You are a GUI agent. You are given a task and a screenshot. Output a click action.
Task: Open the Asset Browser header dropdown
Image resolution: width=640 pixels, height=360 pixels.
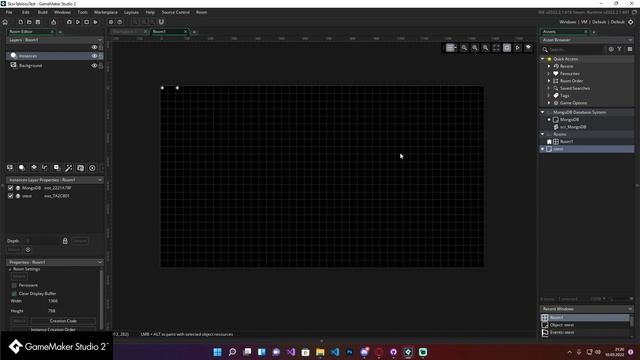(x=630, y=40)
